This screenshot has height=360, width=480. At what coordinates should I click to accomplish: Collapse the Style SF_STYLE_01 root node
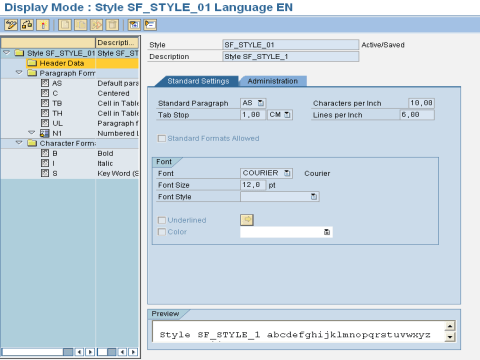(7, 53)
